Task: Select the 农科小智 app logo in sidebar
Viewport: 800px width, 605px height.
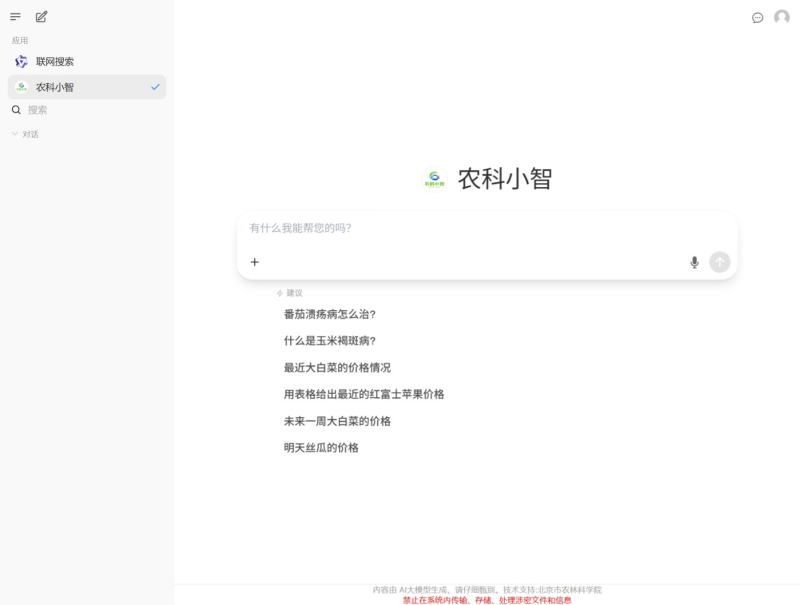Action: 21,87
